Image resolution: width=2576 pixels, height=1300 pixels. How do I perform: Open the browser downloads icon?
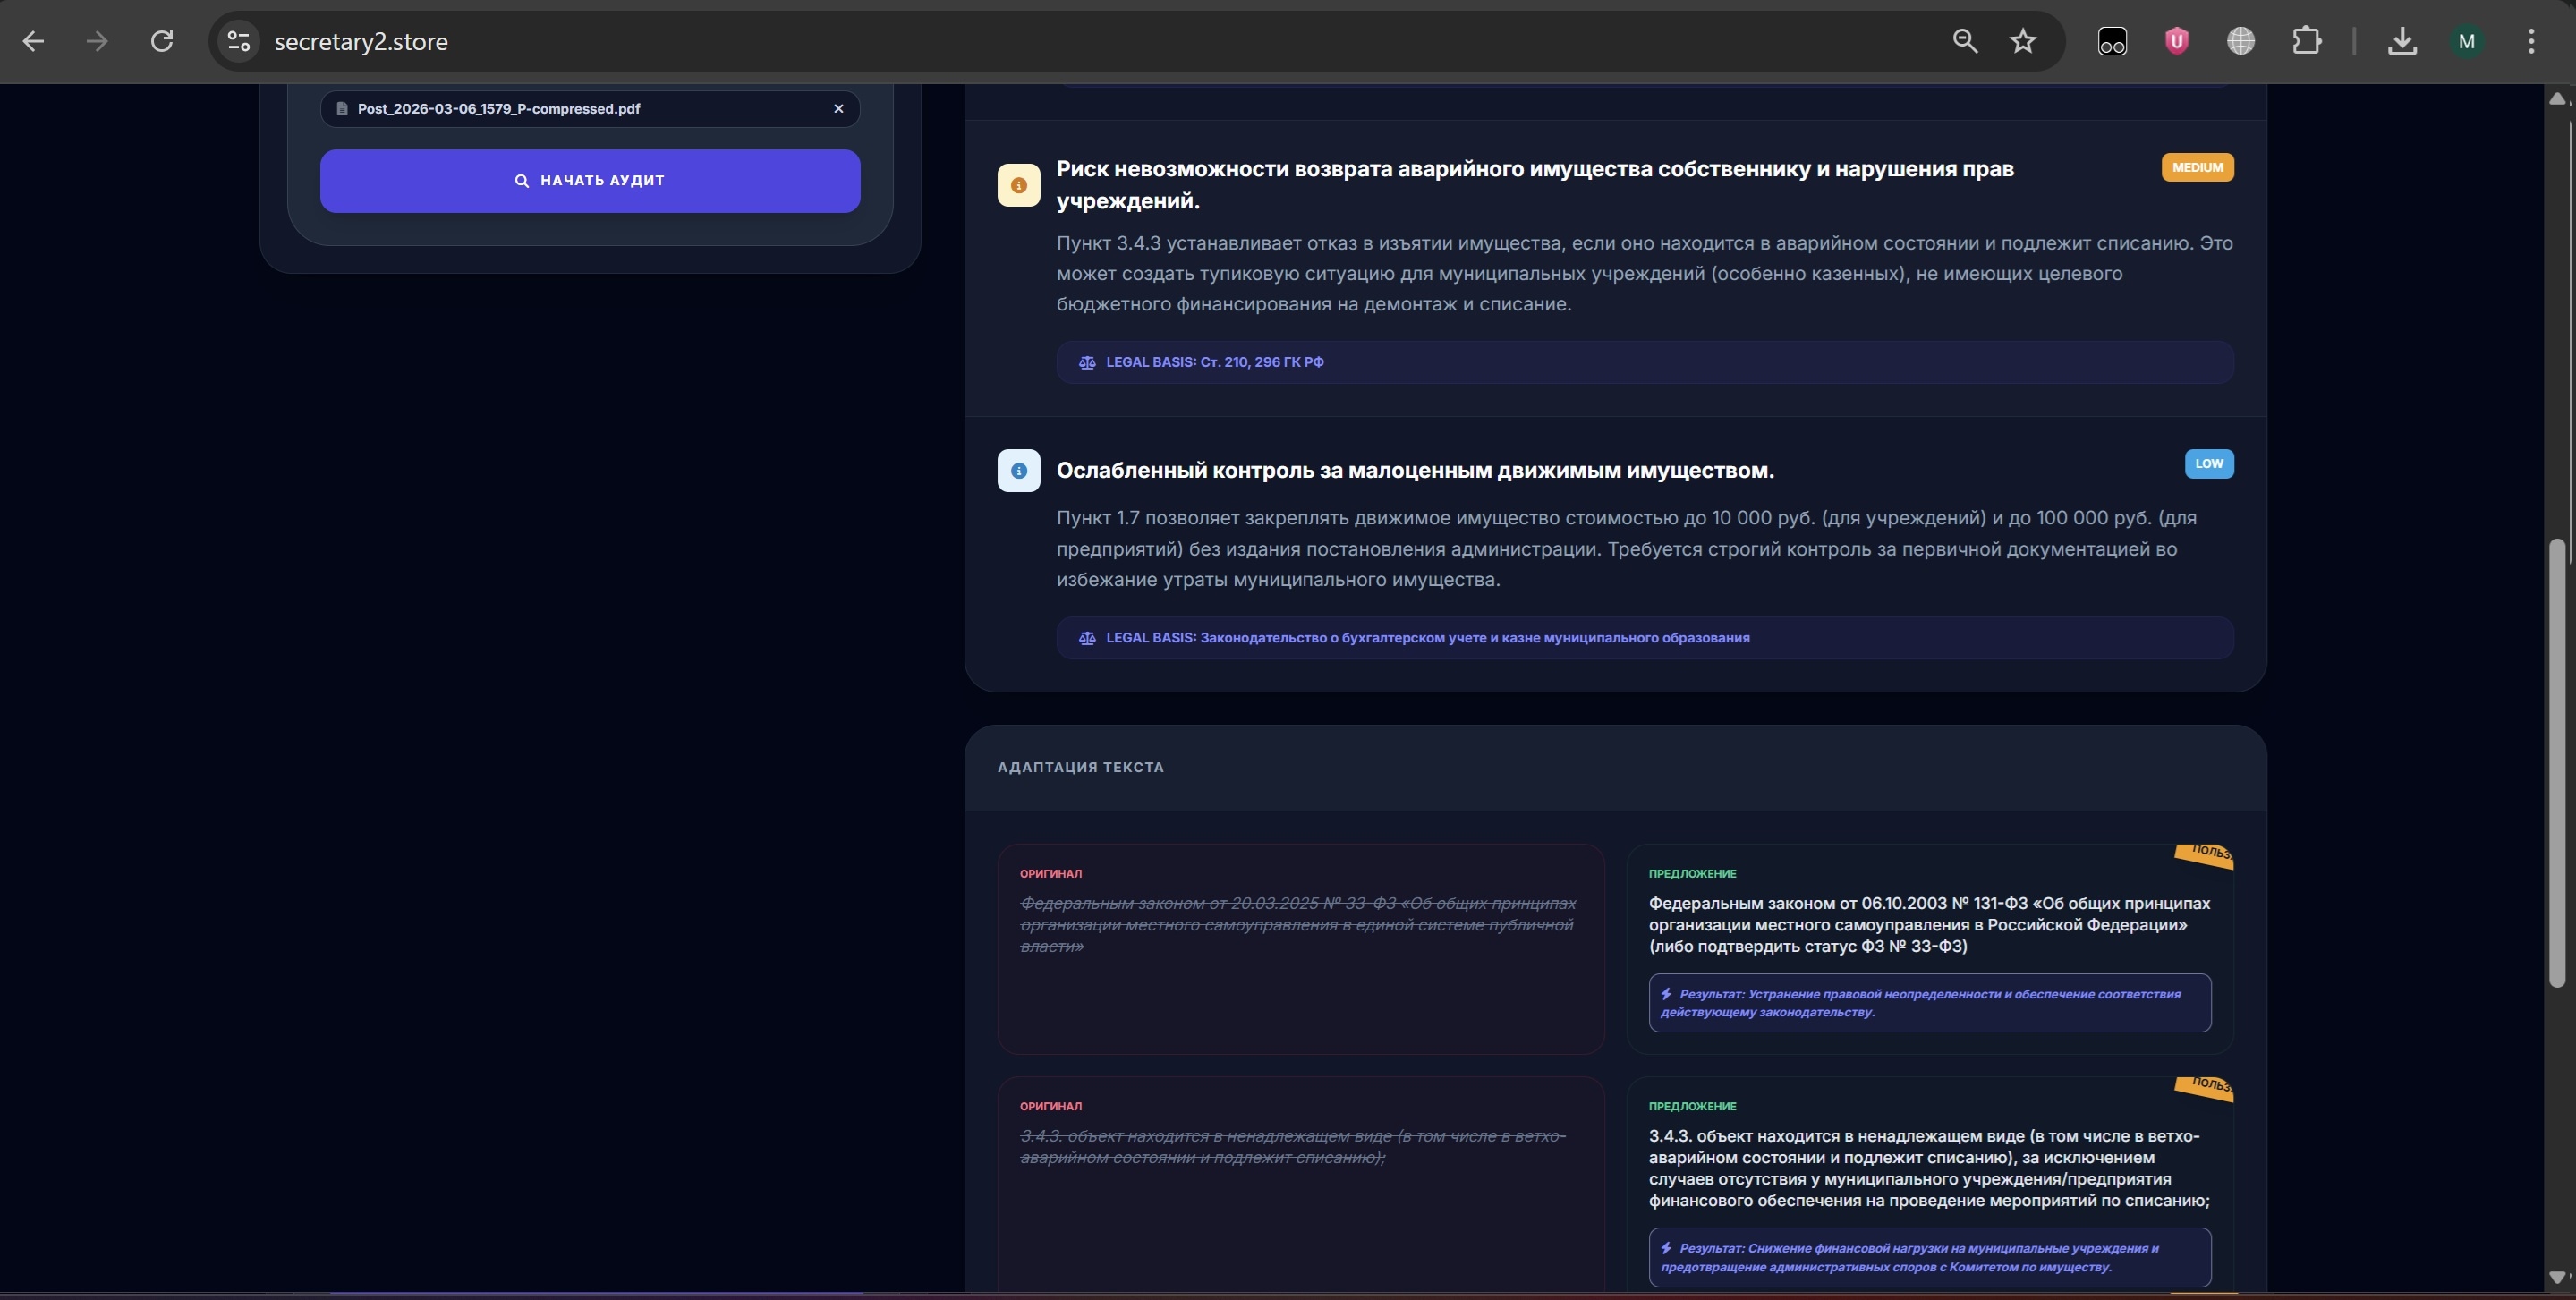click(2401, 41)
